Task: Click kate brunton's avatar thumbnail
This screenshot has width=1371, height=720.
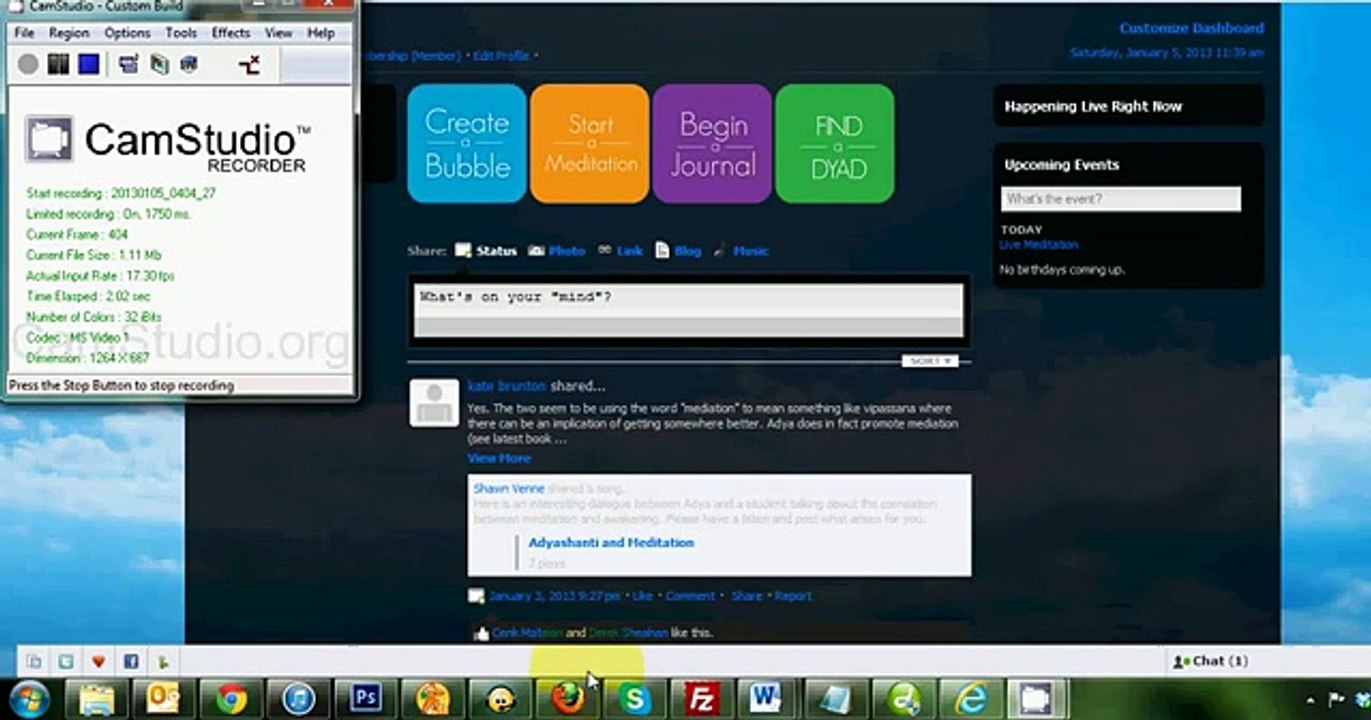Action: pyautogui.click(x=435, y=404)
